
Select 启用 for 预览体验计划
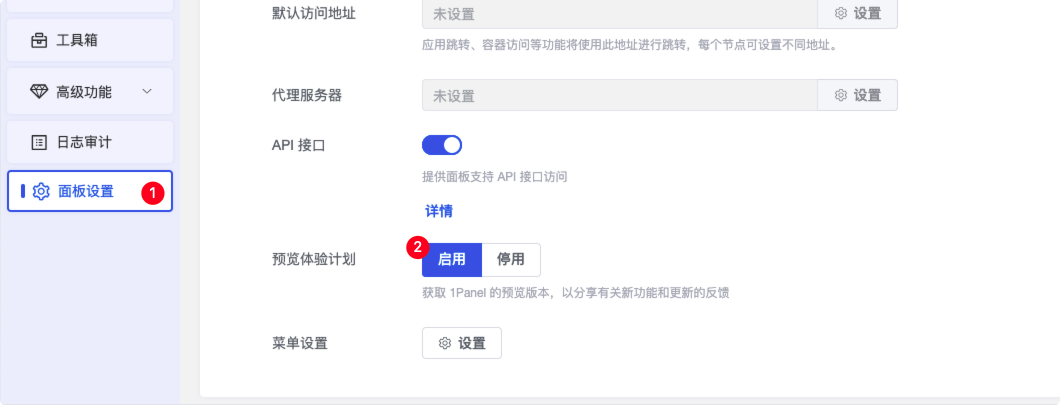(x=452, y=260)
